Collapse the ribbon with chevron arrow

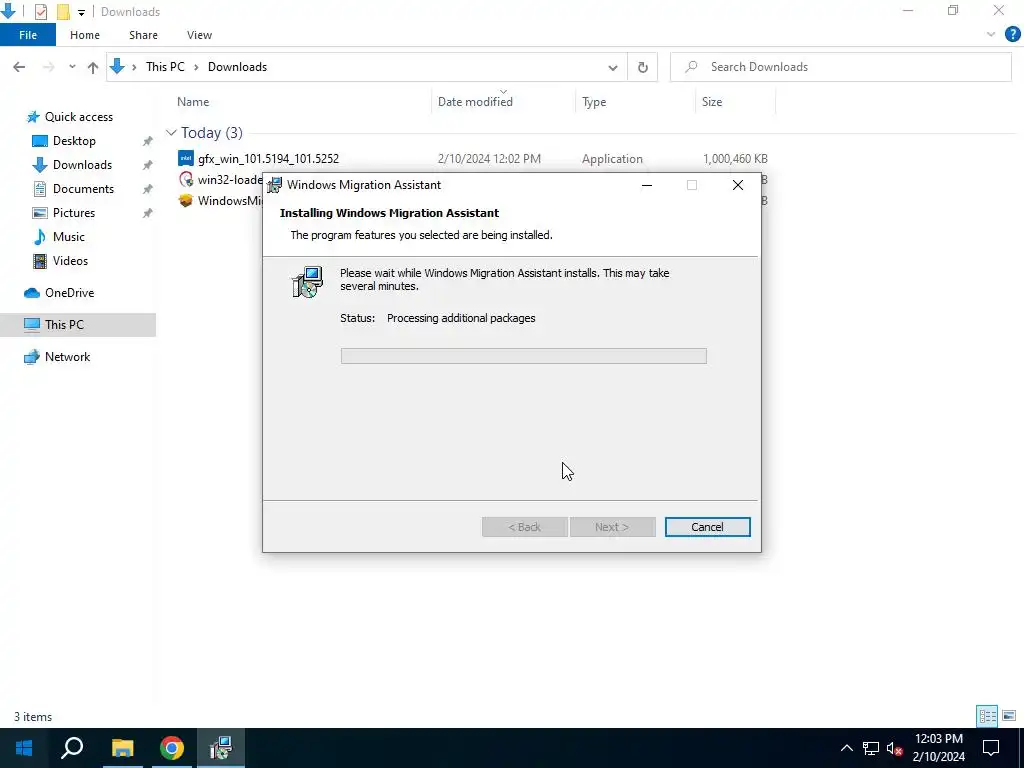click(x=991, y=35)
